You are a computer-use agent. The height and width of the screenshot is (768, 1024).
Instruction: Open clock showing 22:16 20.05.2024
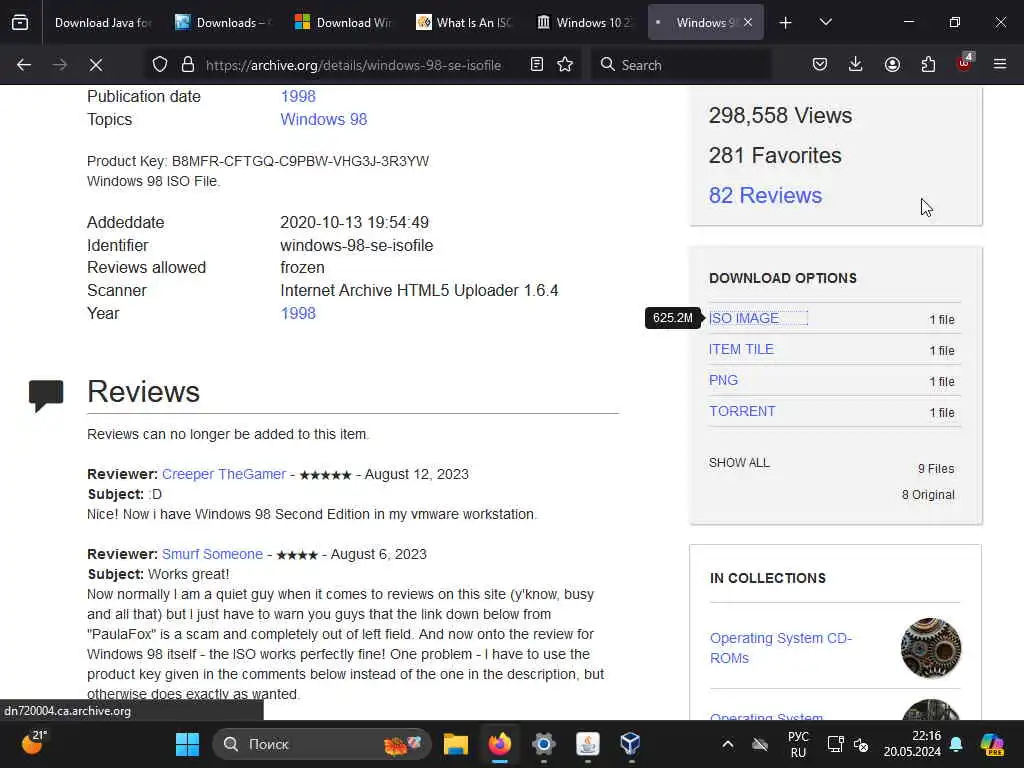point(912,744)
